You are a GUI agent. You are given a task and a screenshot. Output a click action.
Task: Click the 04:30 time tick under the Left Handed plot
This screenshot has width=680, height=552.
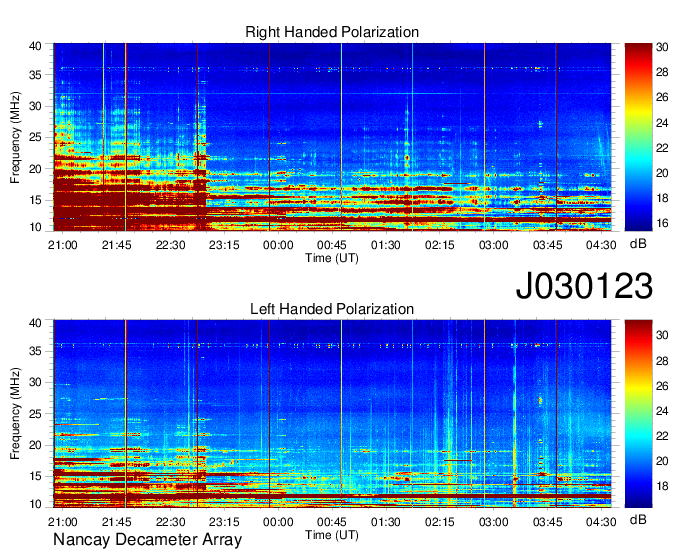pyautogui.click(x=601, y=522)
